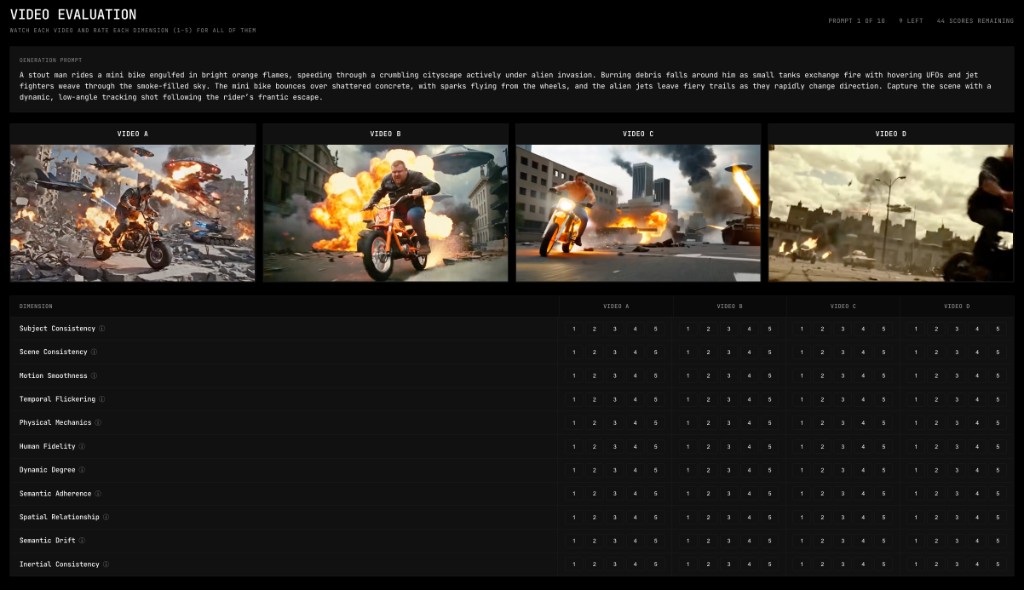Image resolution: width=1024 pixels, height=590 pixels.
Task: Select rating 2 for Video A Semantic Drift
Action: [x=596, y=540]
